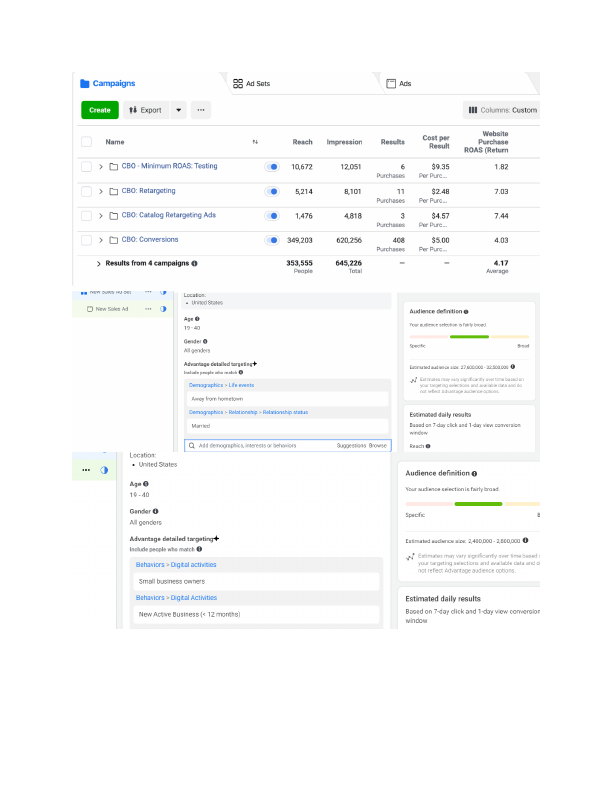Click Cost per Result column header
Screen dimensions: 612x792
(436, 142)
